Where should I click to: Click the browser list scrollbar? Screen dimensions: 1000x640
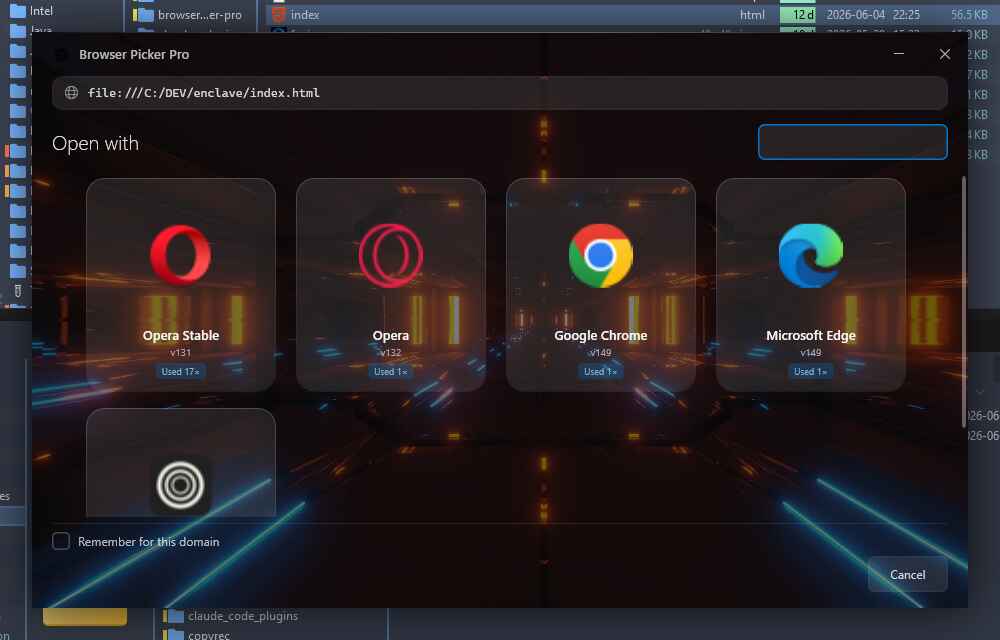963,302
